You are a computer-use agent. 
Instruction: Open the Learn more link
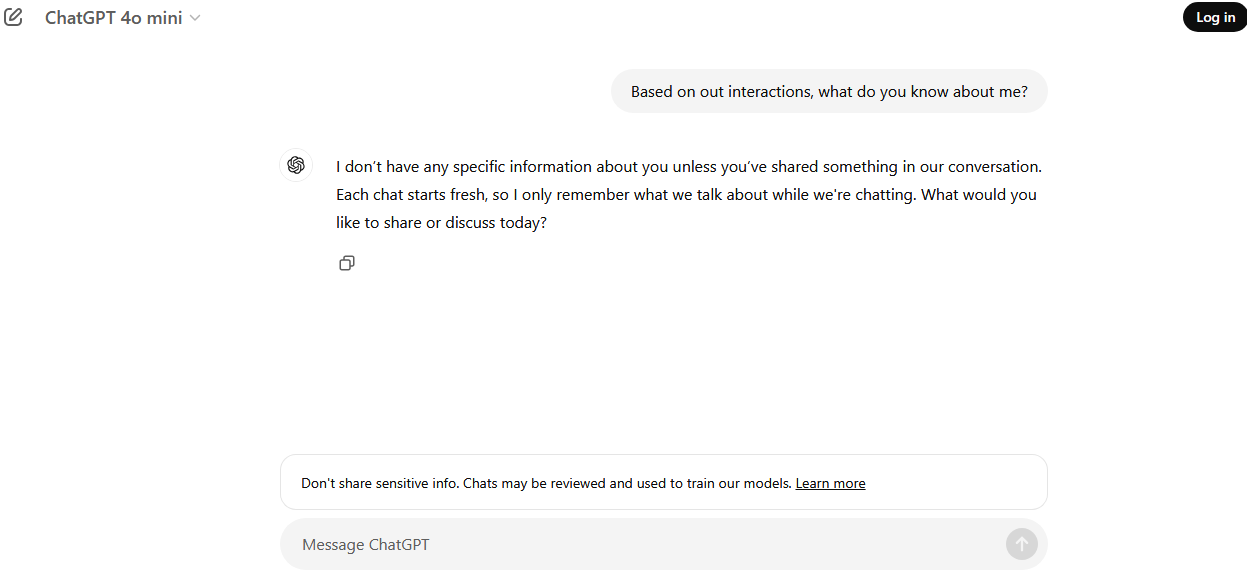pos(830,483)
